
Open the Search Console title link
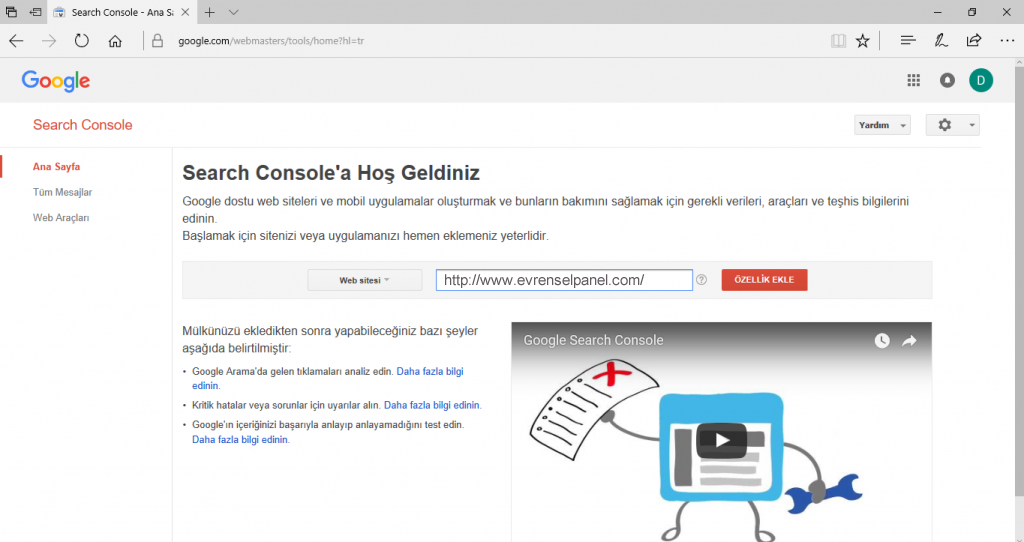(x=82, y=125)
